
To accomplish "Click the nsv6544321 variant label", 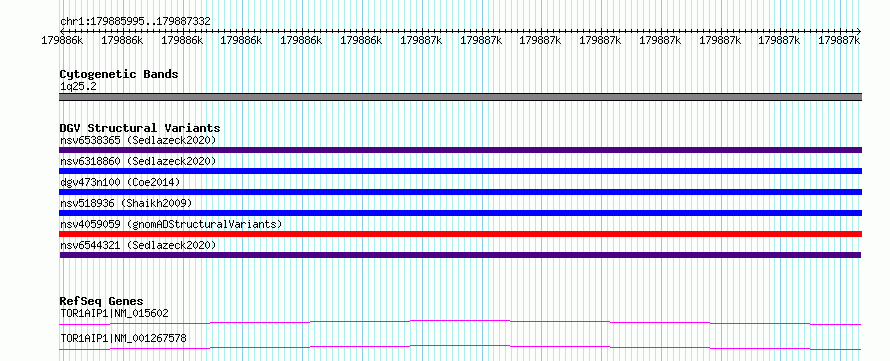I will coord(138,245).
